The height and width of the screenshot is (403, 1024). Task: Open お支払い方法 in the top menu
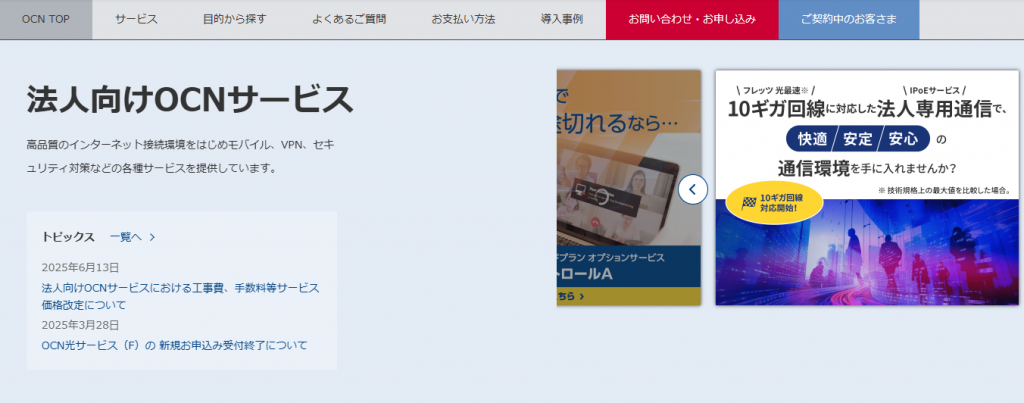pos(463,19)
